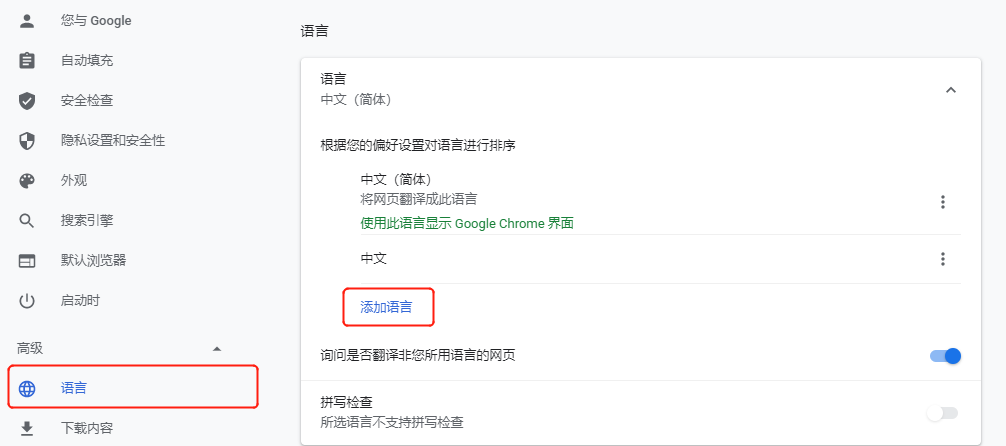The image size is (1006, 446).
Task: Click the palette icon for 外观
Action: click(27, 181)
